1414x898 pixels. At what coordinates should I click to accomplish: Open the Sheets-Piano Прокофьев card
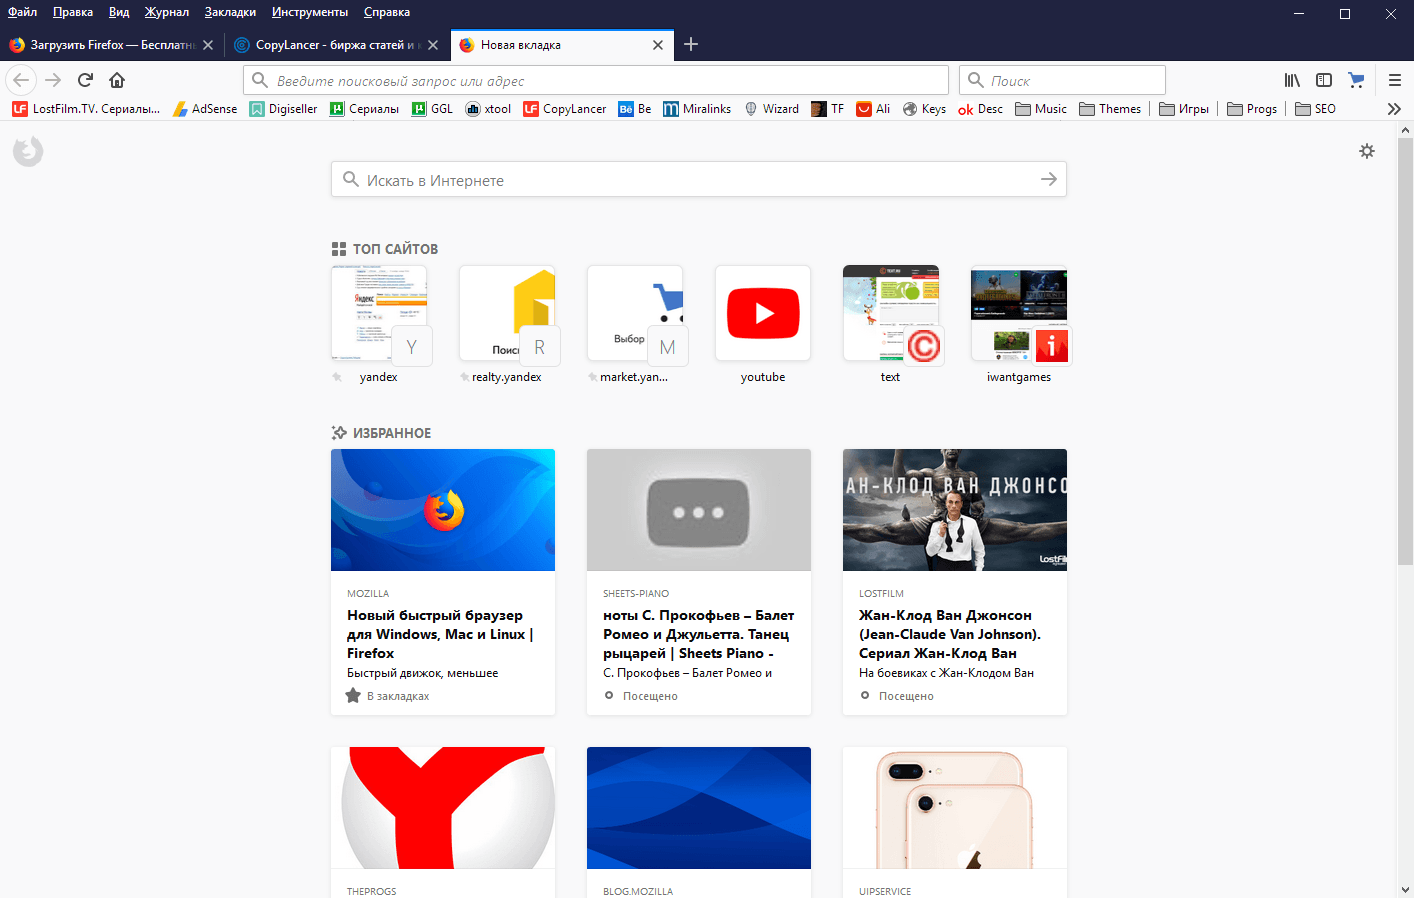(699, 582)
